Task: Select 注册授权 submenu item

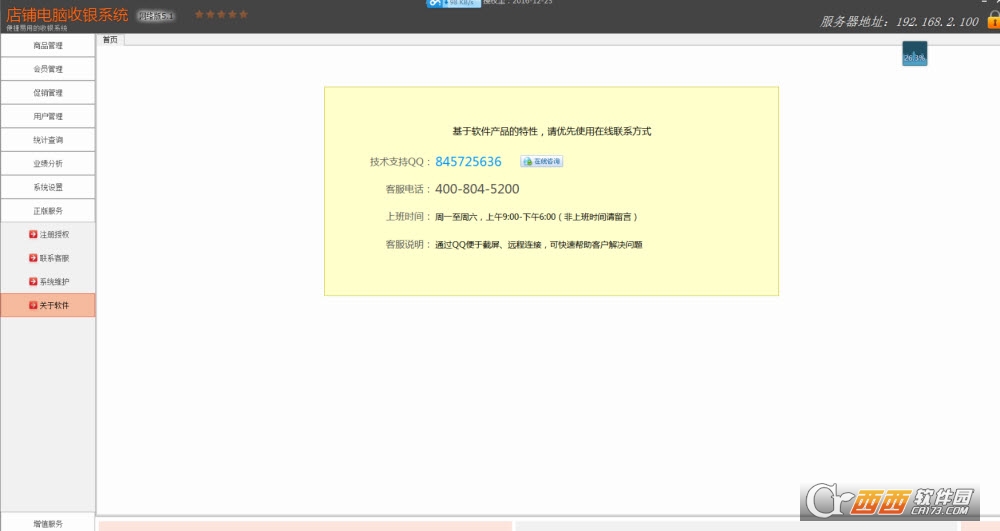Action: click(48, 235)
